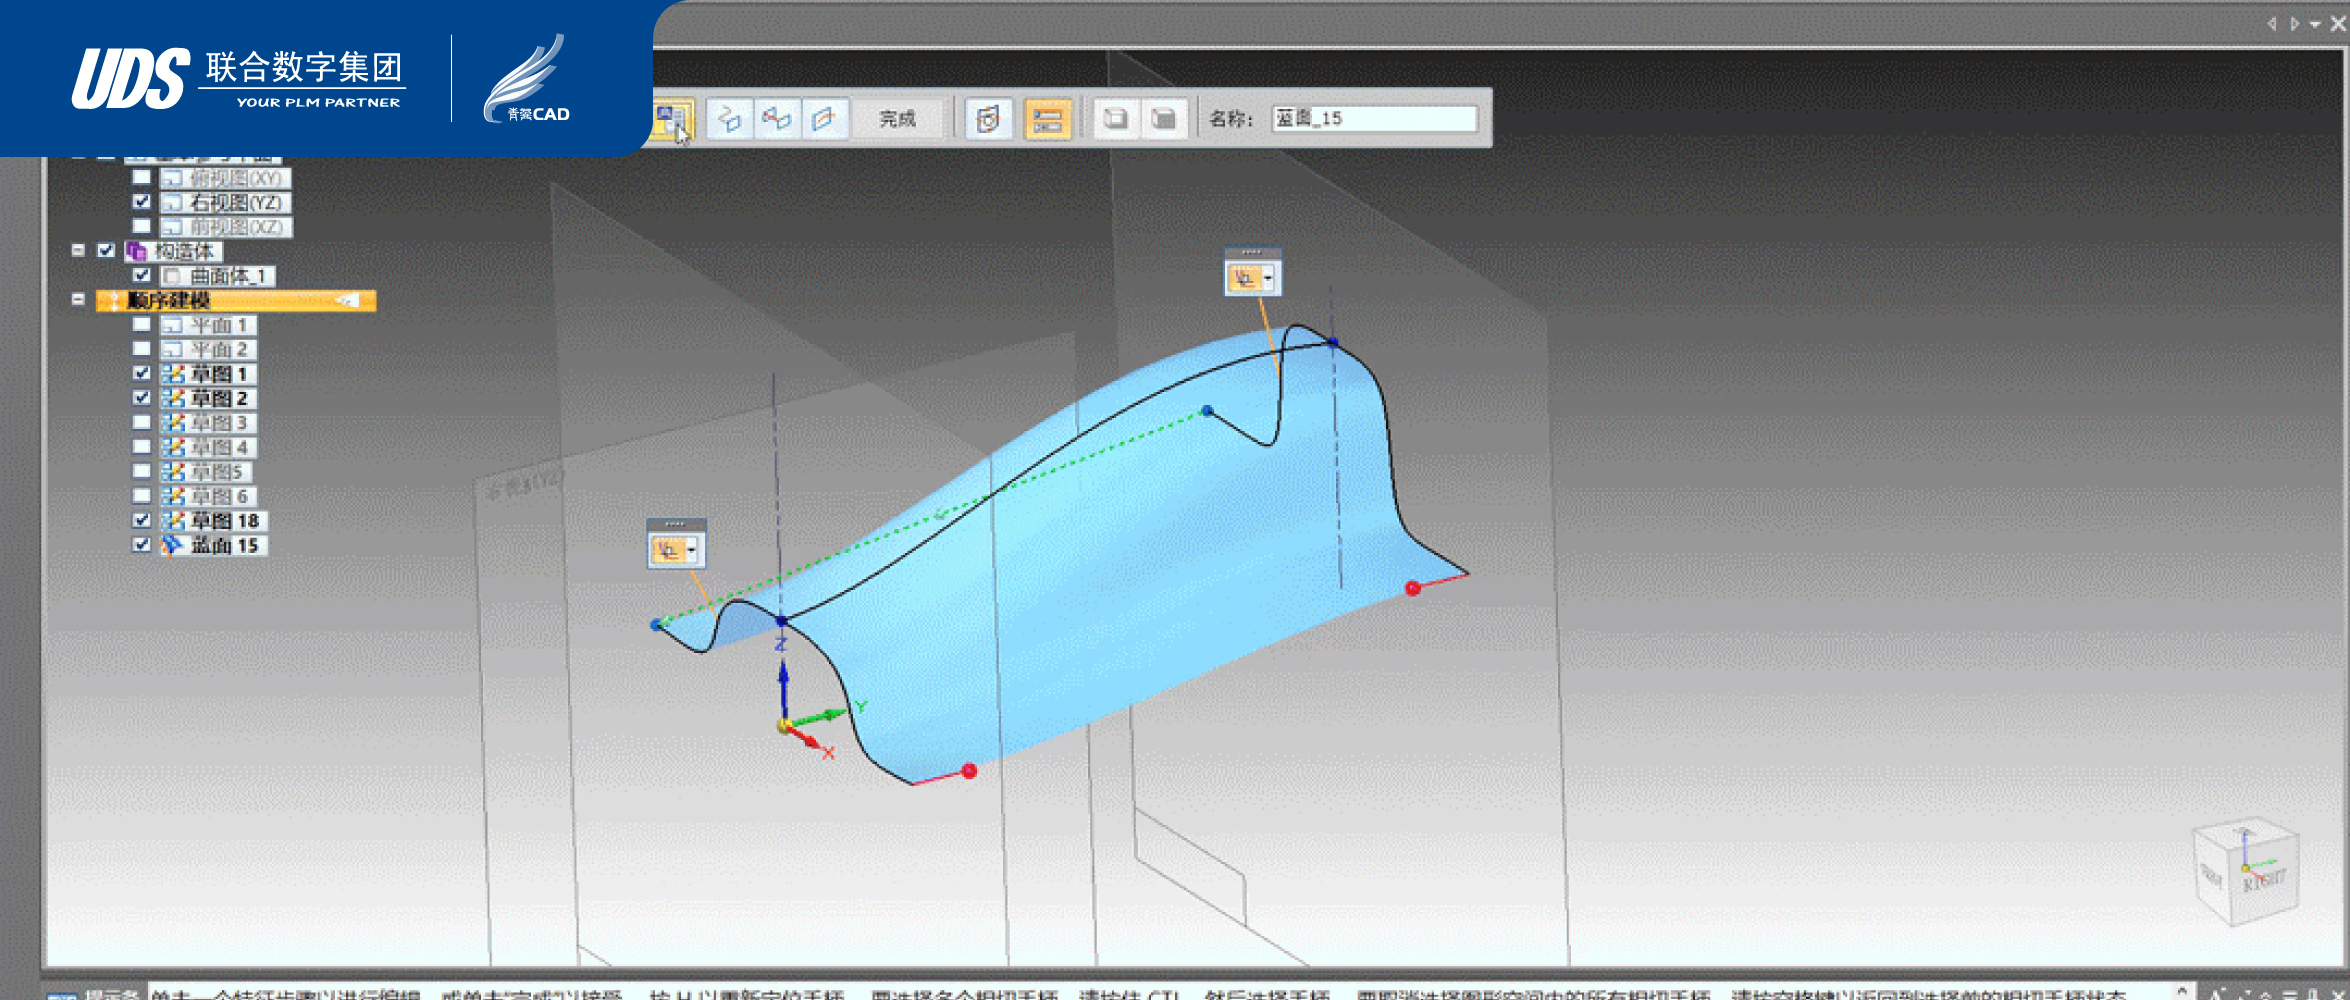The width and height of the screenshot is (2350, 1000).
Task: Collapse the 构造体 tree node
Action: (x=78, y=250)
